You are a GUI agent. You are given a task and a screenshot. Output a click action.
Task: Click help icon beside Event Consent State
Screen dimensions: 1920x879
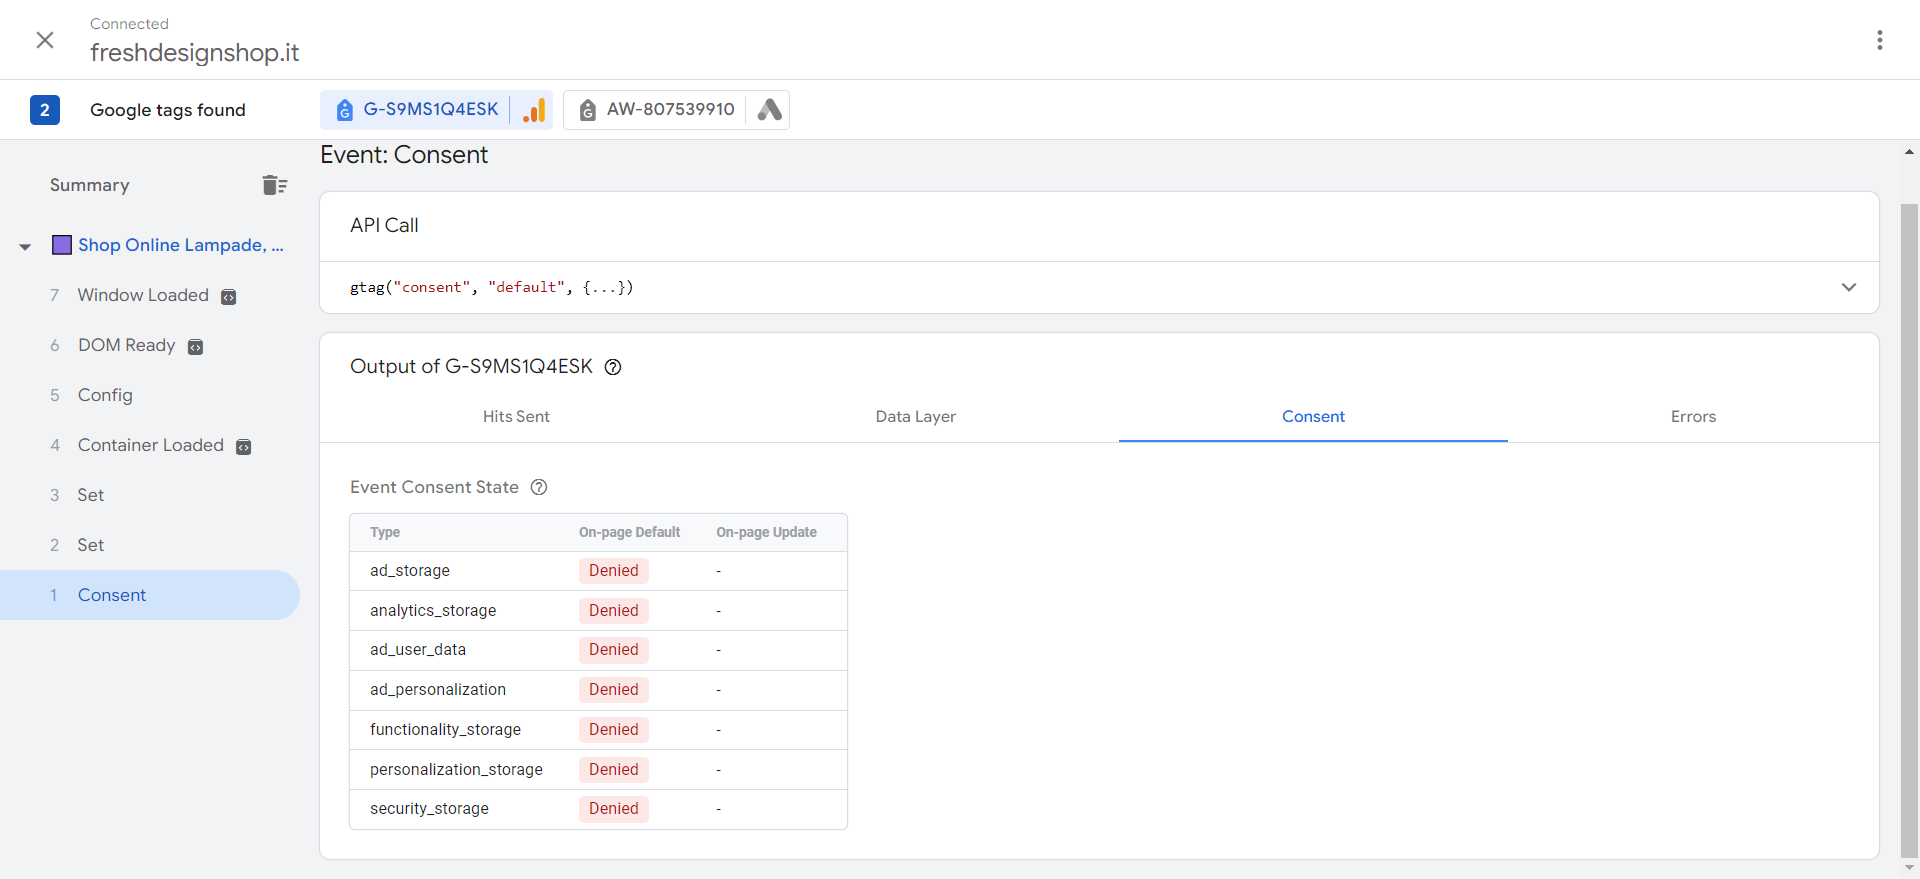tap(539, 487)
